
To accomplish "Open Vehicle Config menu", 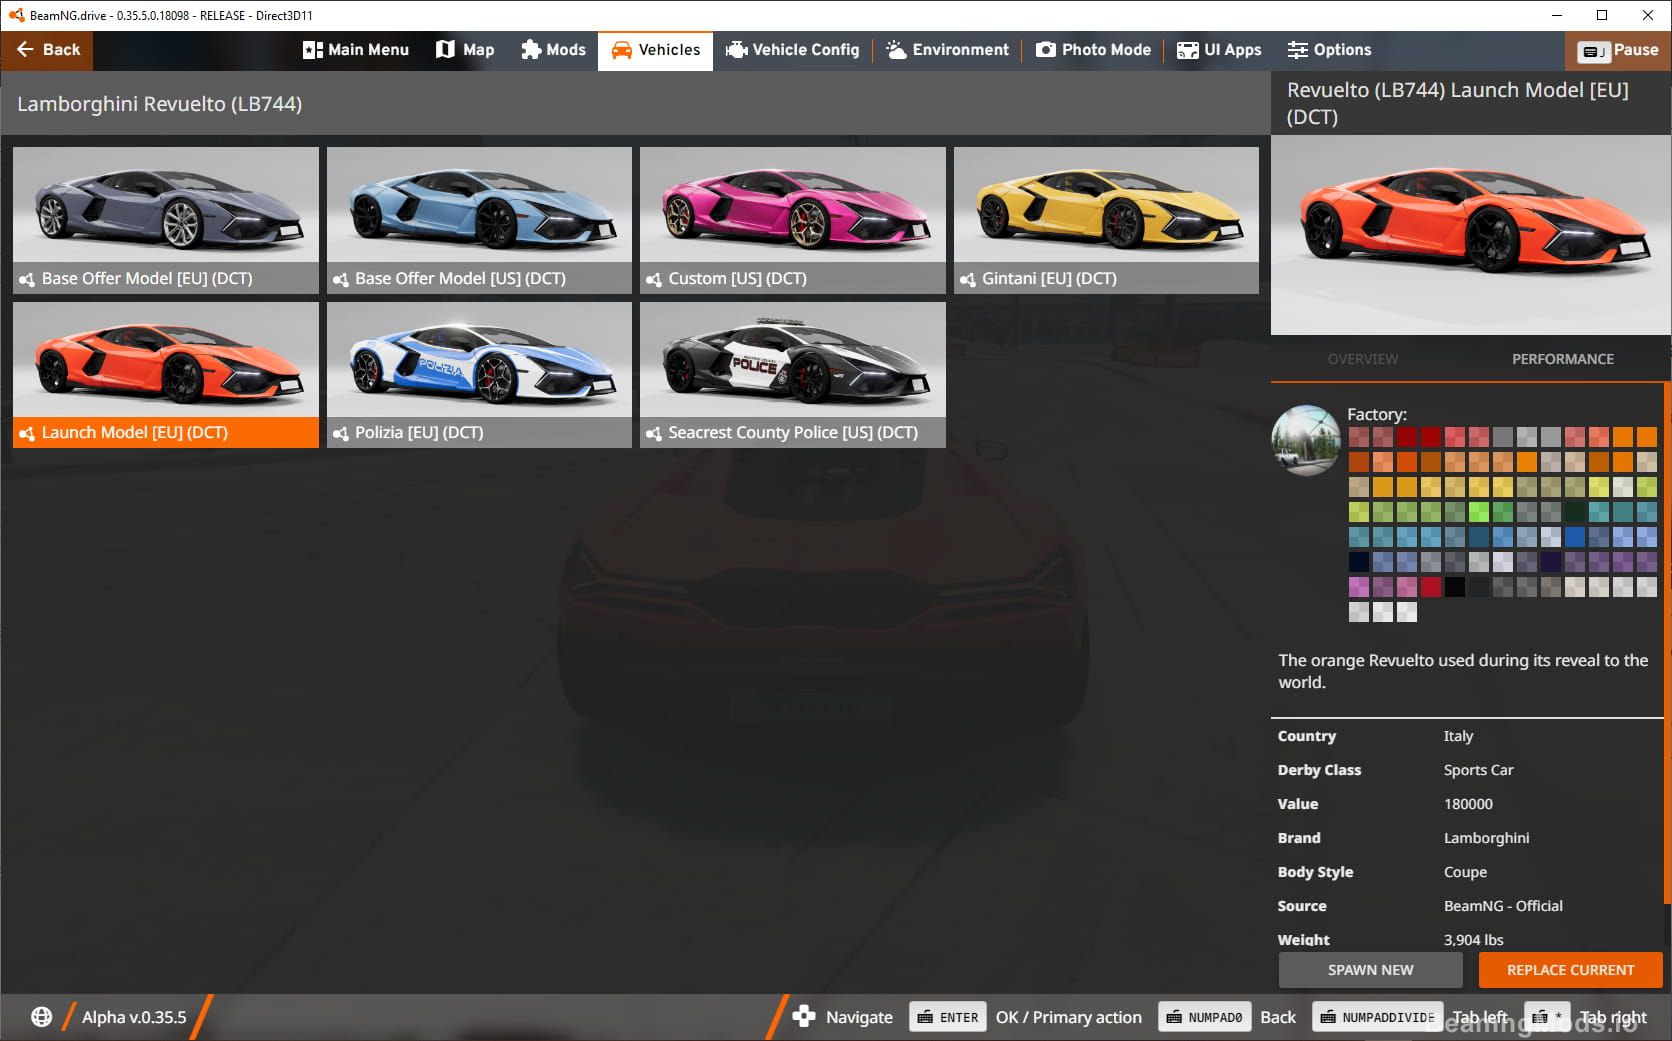I will pos(793,50).
